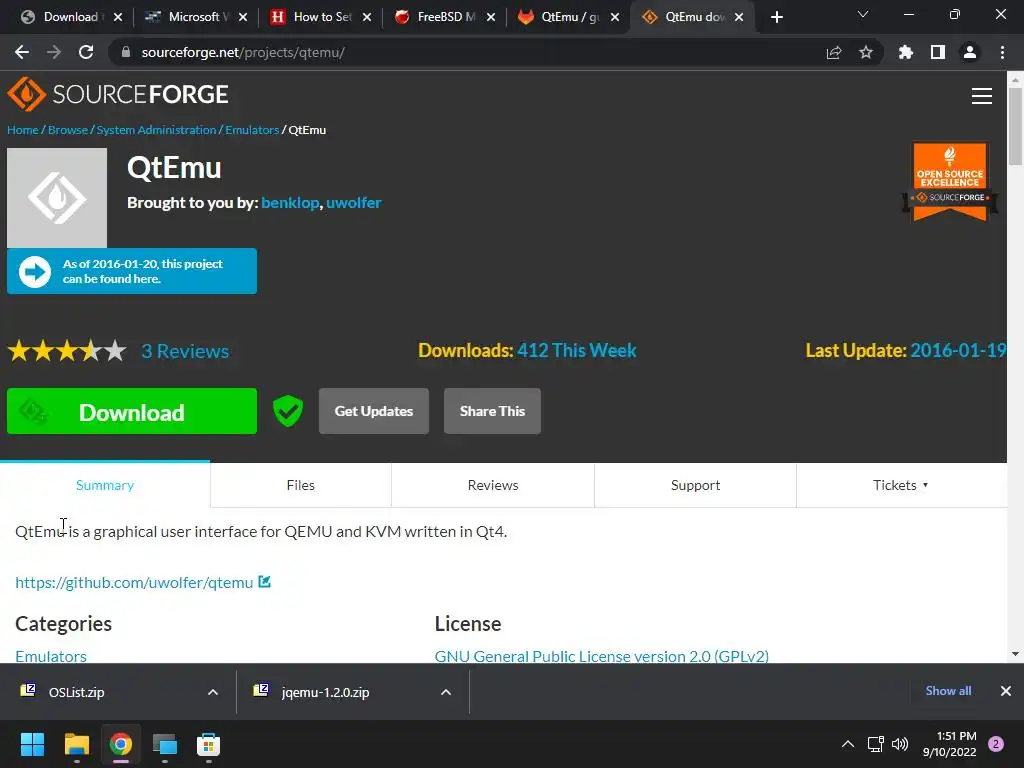
Task: Click the Share This button
Action: coord(492,411)
